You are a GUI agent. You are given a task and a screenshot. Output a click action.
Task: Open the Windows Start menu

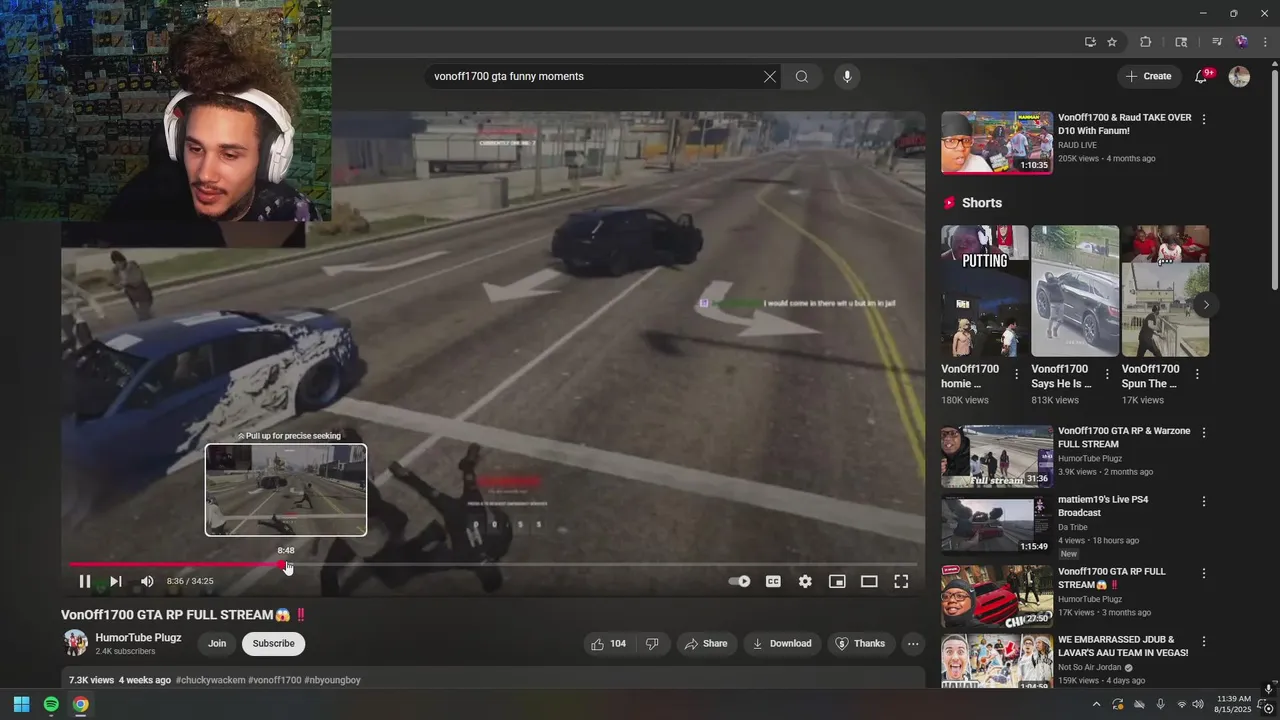click(21, 704)
